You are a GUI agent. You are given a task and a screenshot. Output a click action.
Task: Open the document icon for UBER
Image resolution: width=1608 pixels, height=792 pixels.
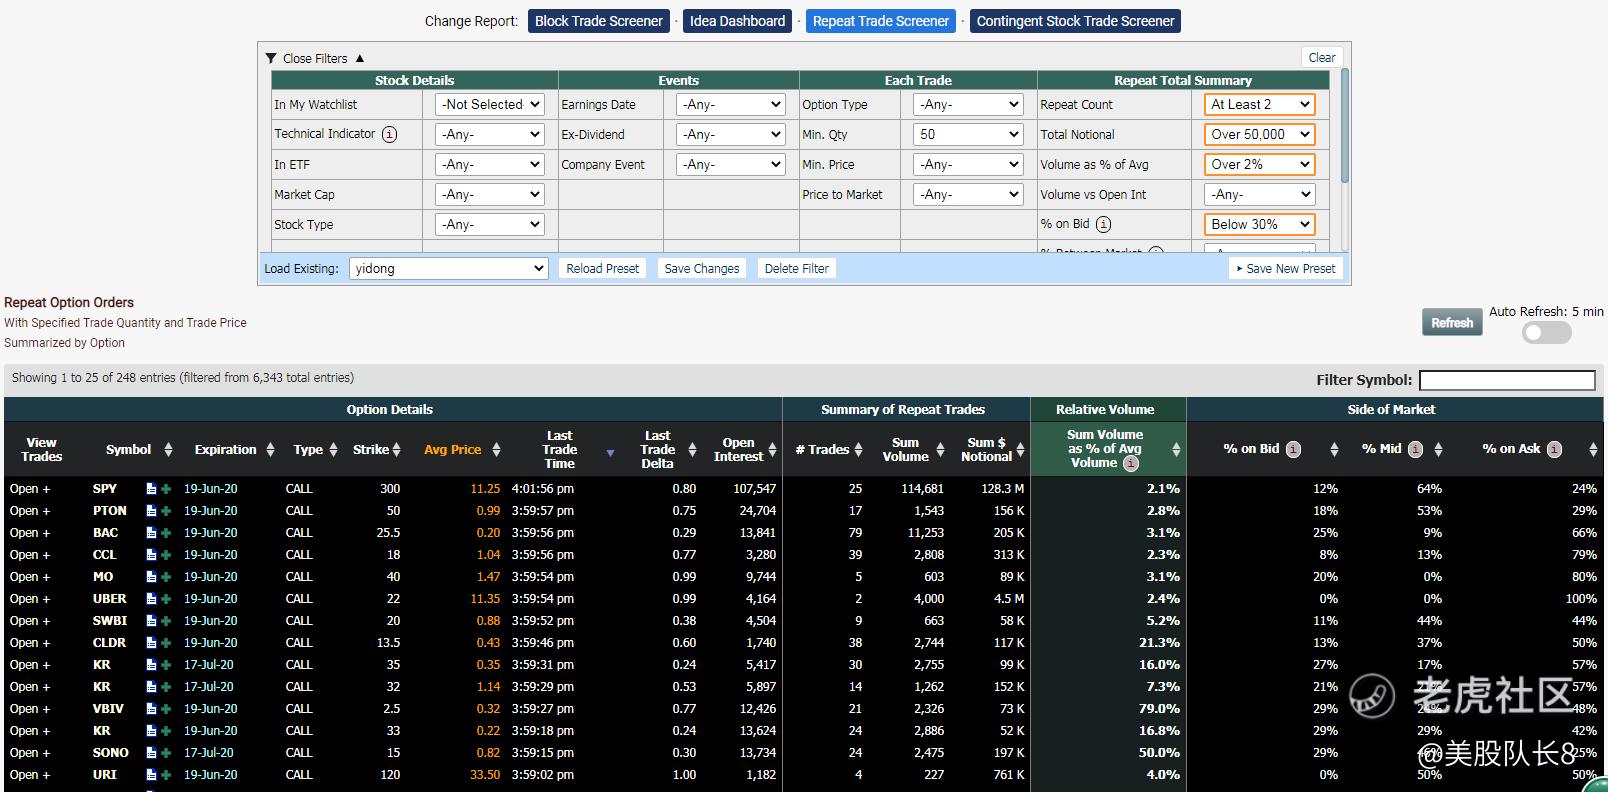tap(151, 599)
